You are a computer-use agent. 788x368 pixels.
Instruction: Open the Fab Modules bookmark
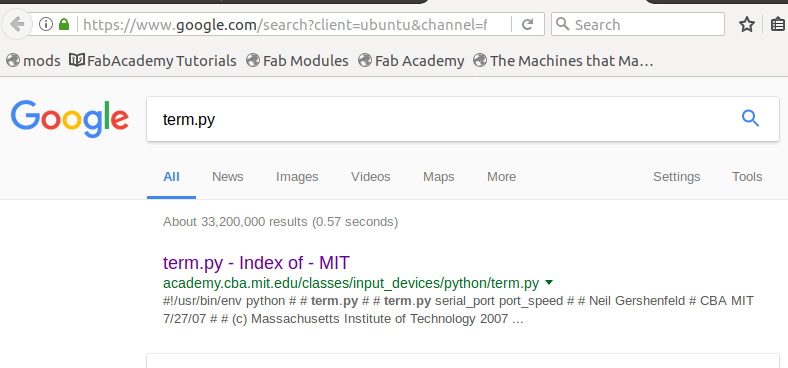pos(298,61)
